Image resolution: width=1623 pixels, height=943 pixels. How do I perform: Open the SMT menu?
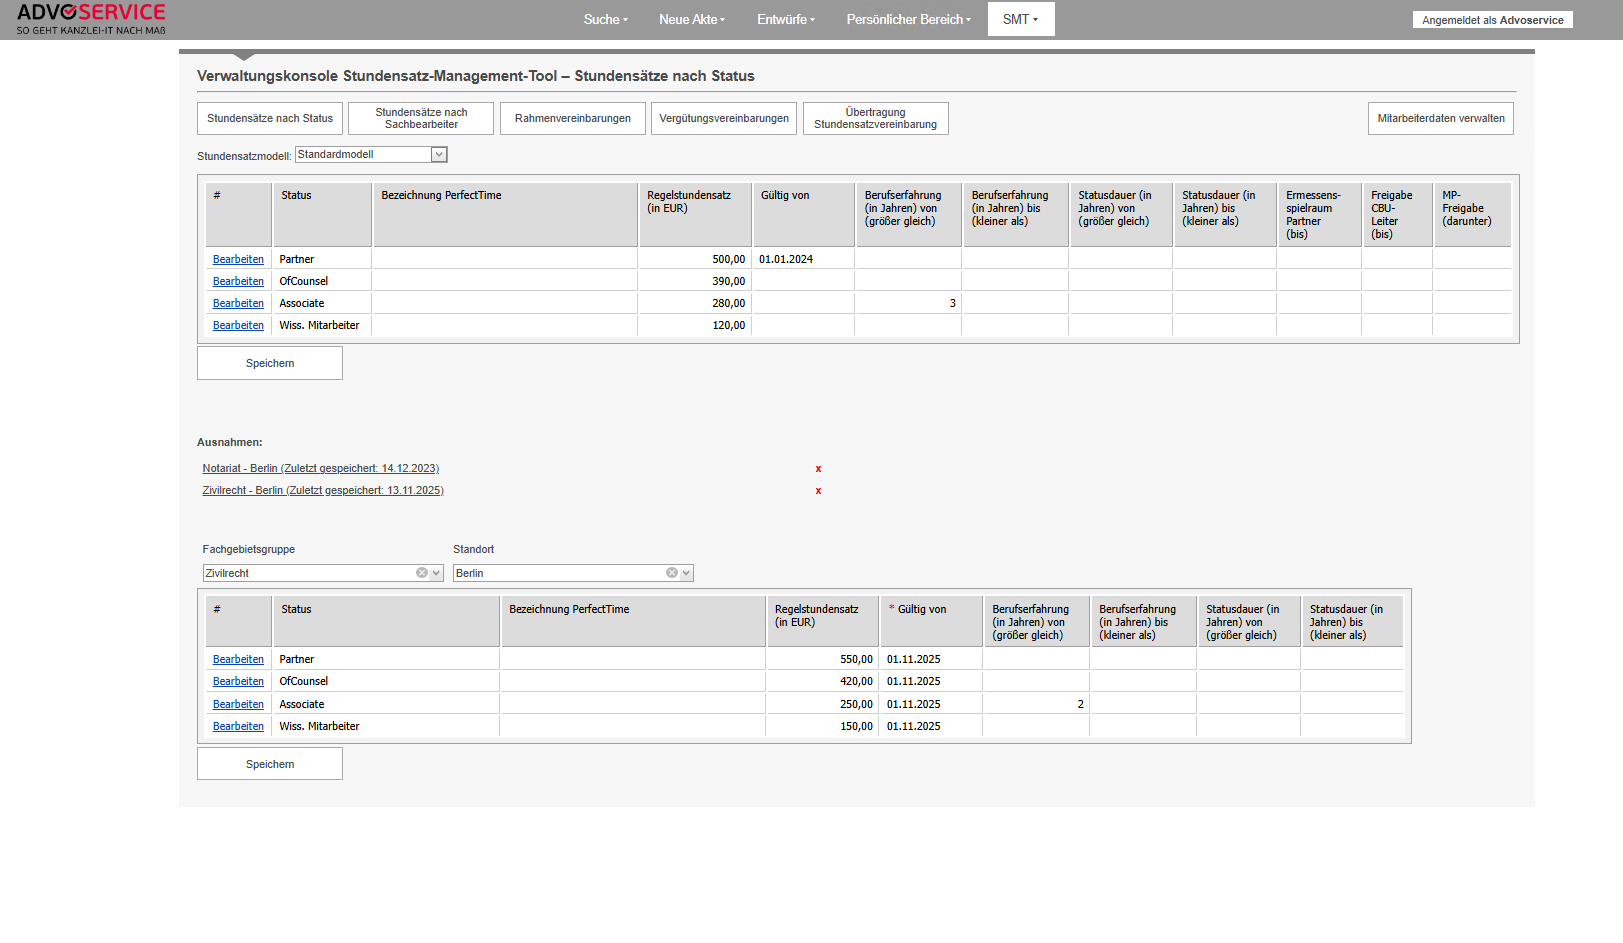[x=1020, y=20]
